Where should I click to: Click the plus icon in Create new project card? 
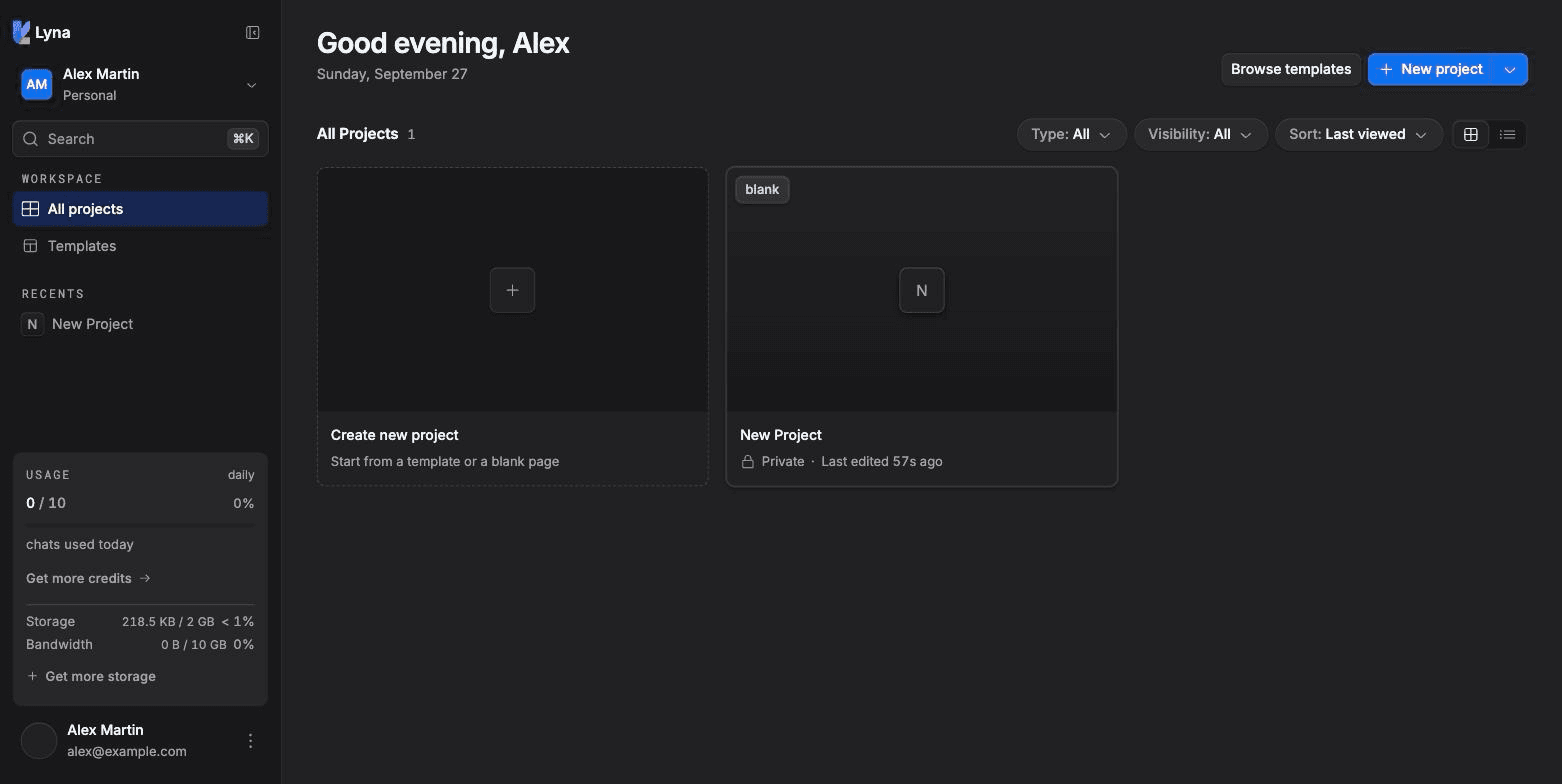(512, 290)
